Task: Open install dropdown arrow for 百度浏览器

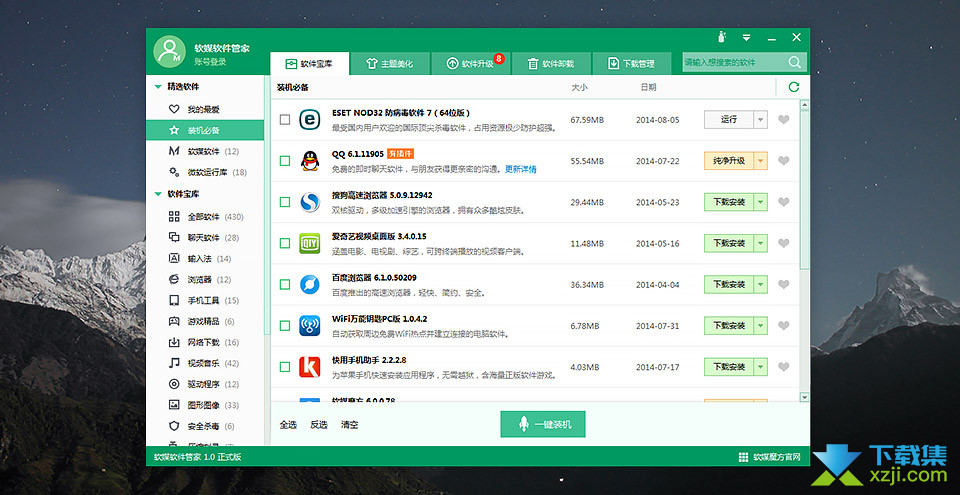Action: (x=760, y=284)
